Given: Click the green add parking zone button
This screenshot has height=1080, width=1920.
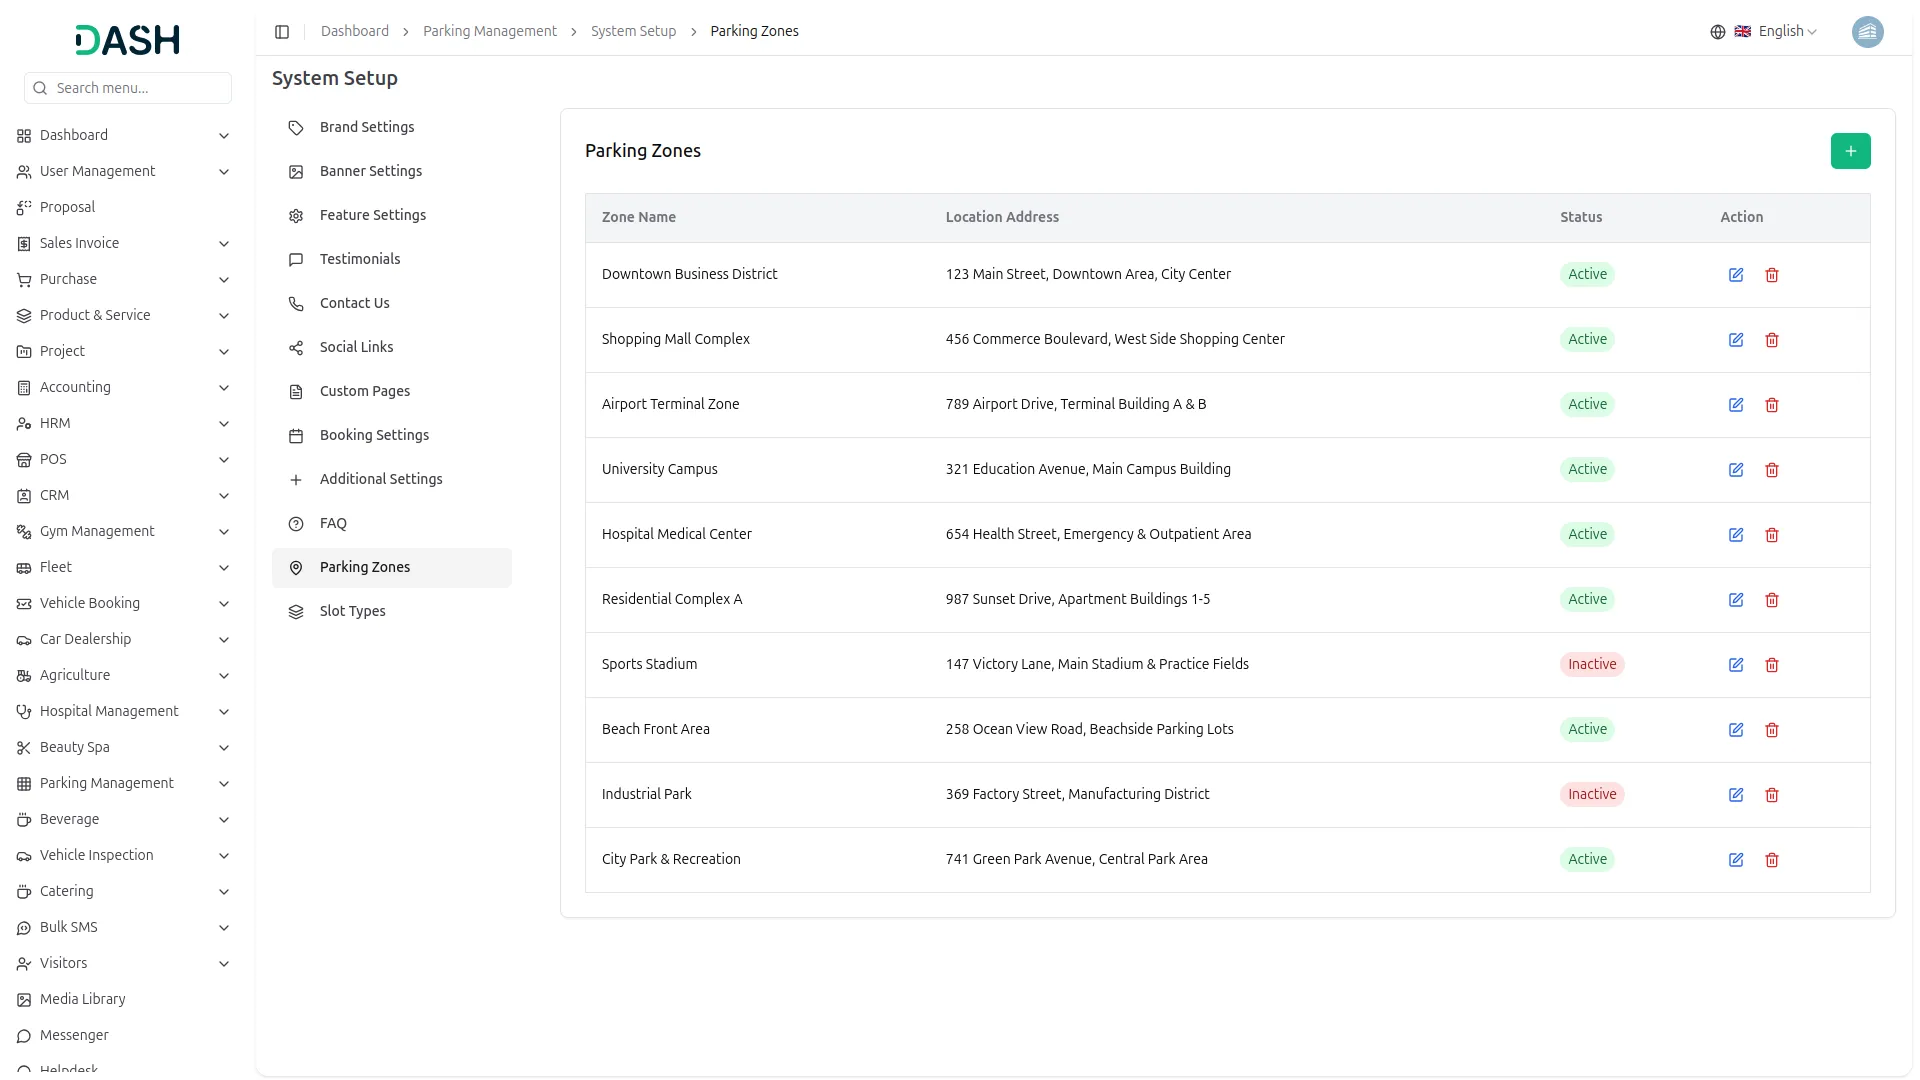Looking at the screenshot, I should 1850,151.
